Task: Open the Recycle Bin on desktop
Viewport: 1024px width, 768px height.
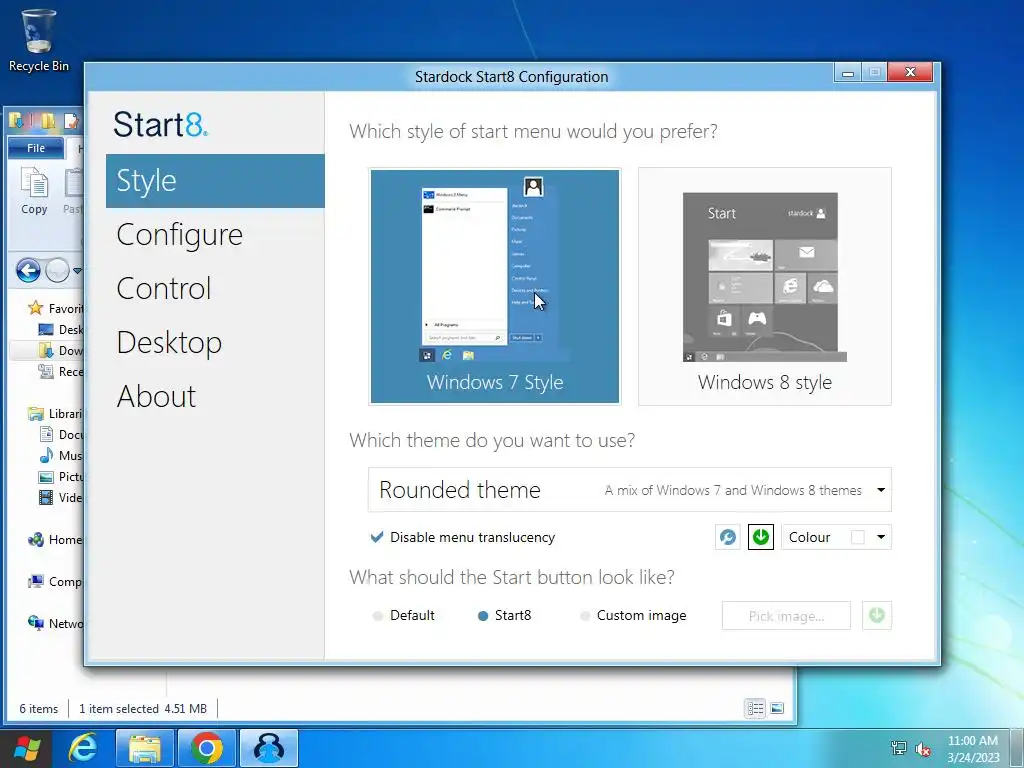Action: click(x=39, y=40)
